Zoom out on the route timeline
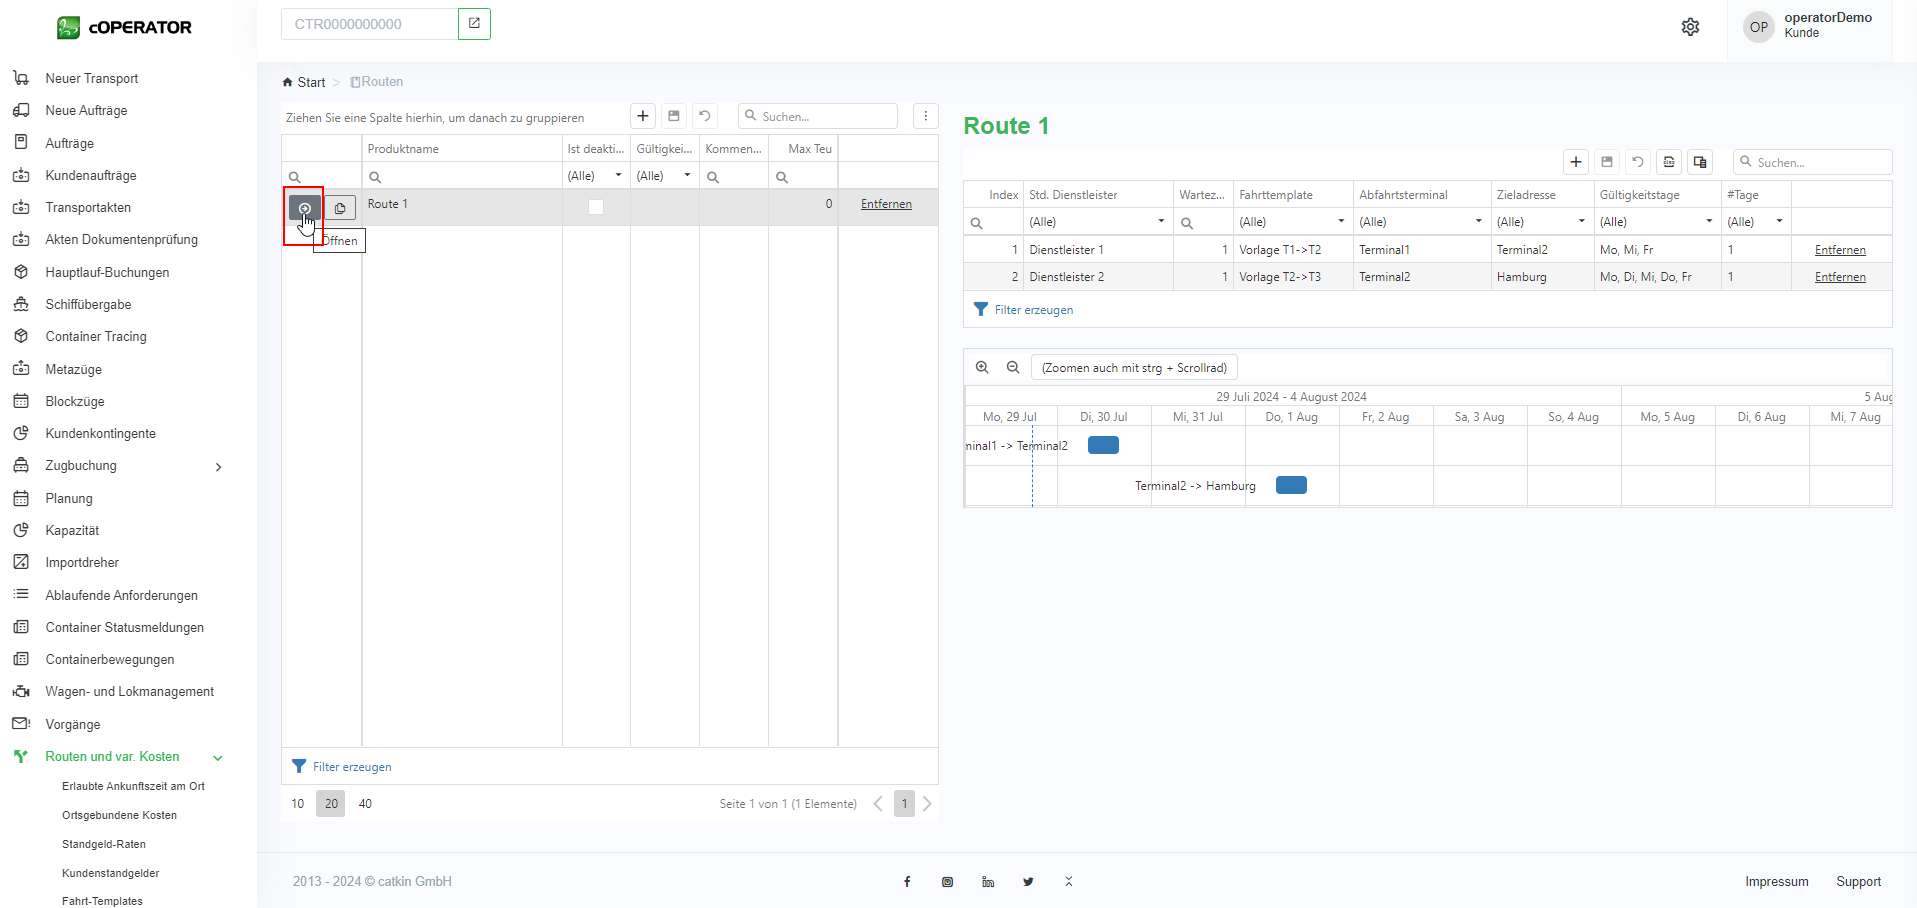 tap(1013, 367)
